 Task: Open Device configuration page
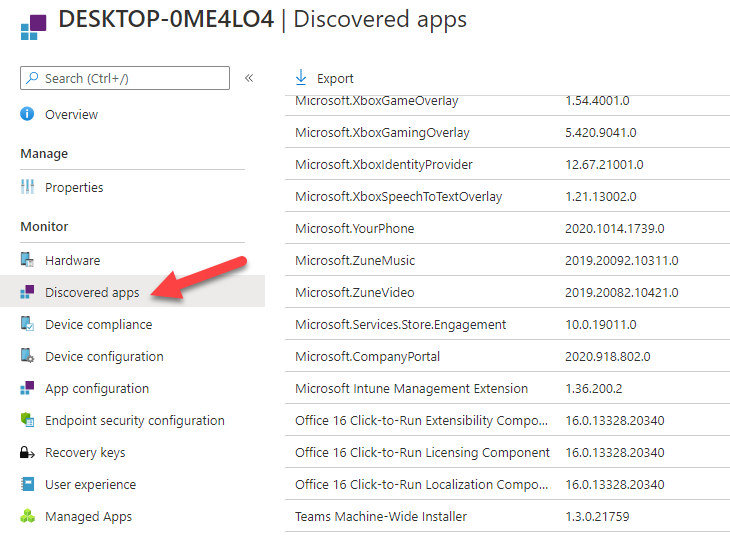tap(104, 357)
